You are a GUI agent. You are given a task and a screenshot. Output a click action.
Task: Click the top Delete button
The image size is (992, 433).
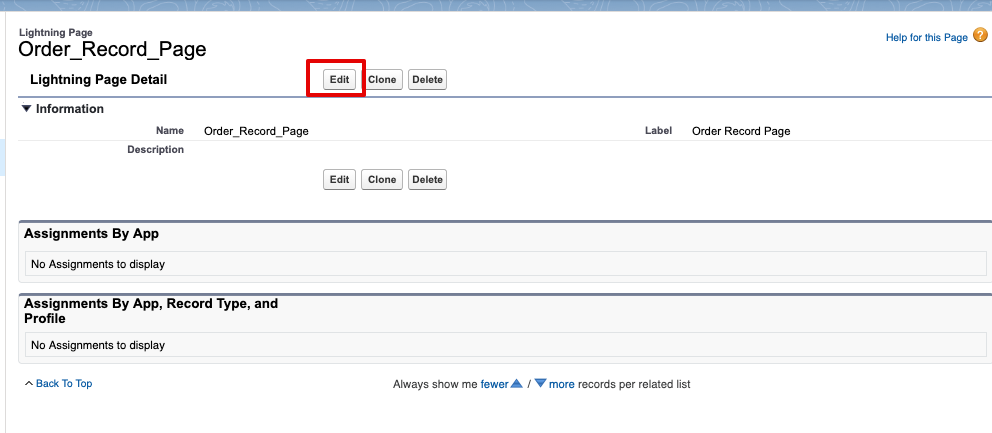pyautogui.click(x=427, y=80)
